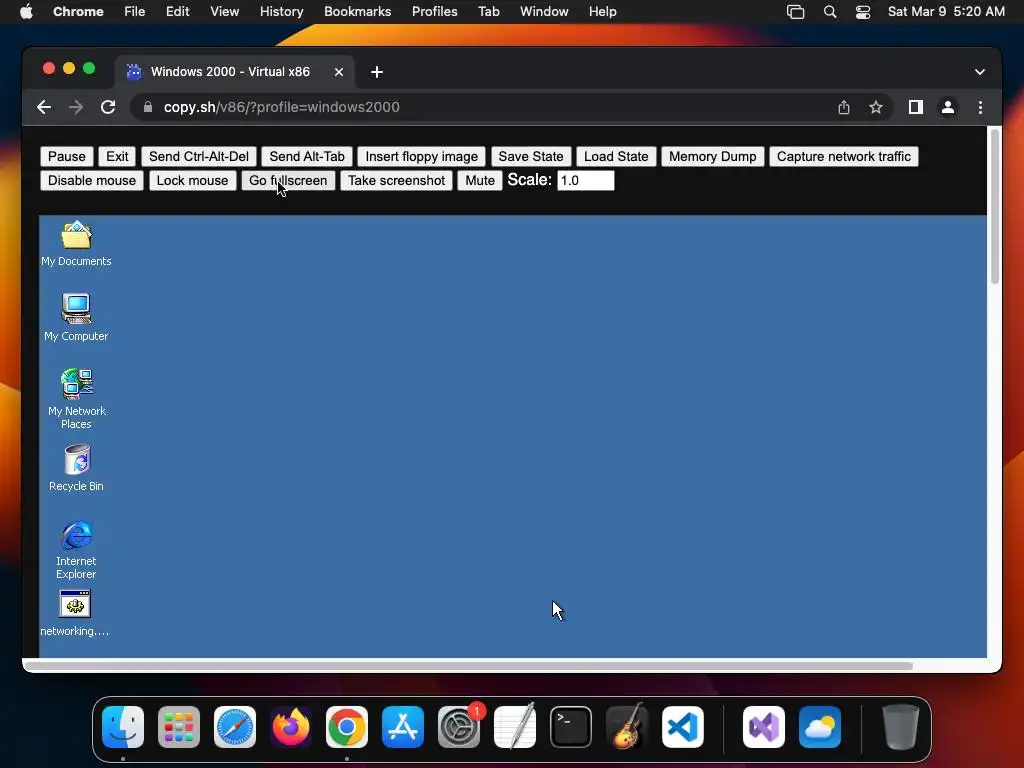
Task: Select the networking file icon on desktop
Action: coord(75,613)
